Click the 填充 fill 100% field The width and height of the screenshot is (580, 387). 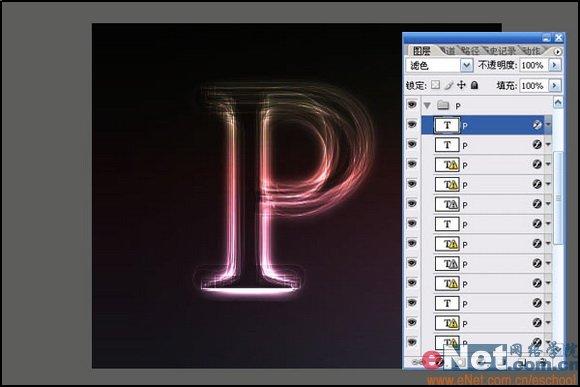pos(533,86)
